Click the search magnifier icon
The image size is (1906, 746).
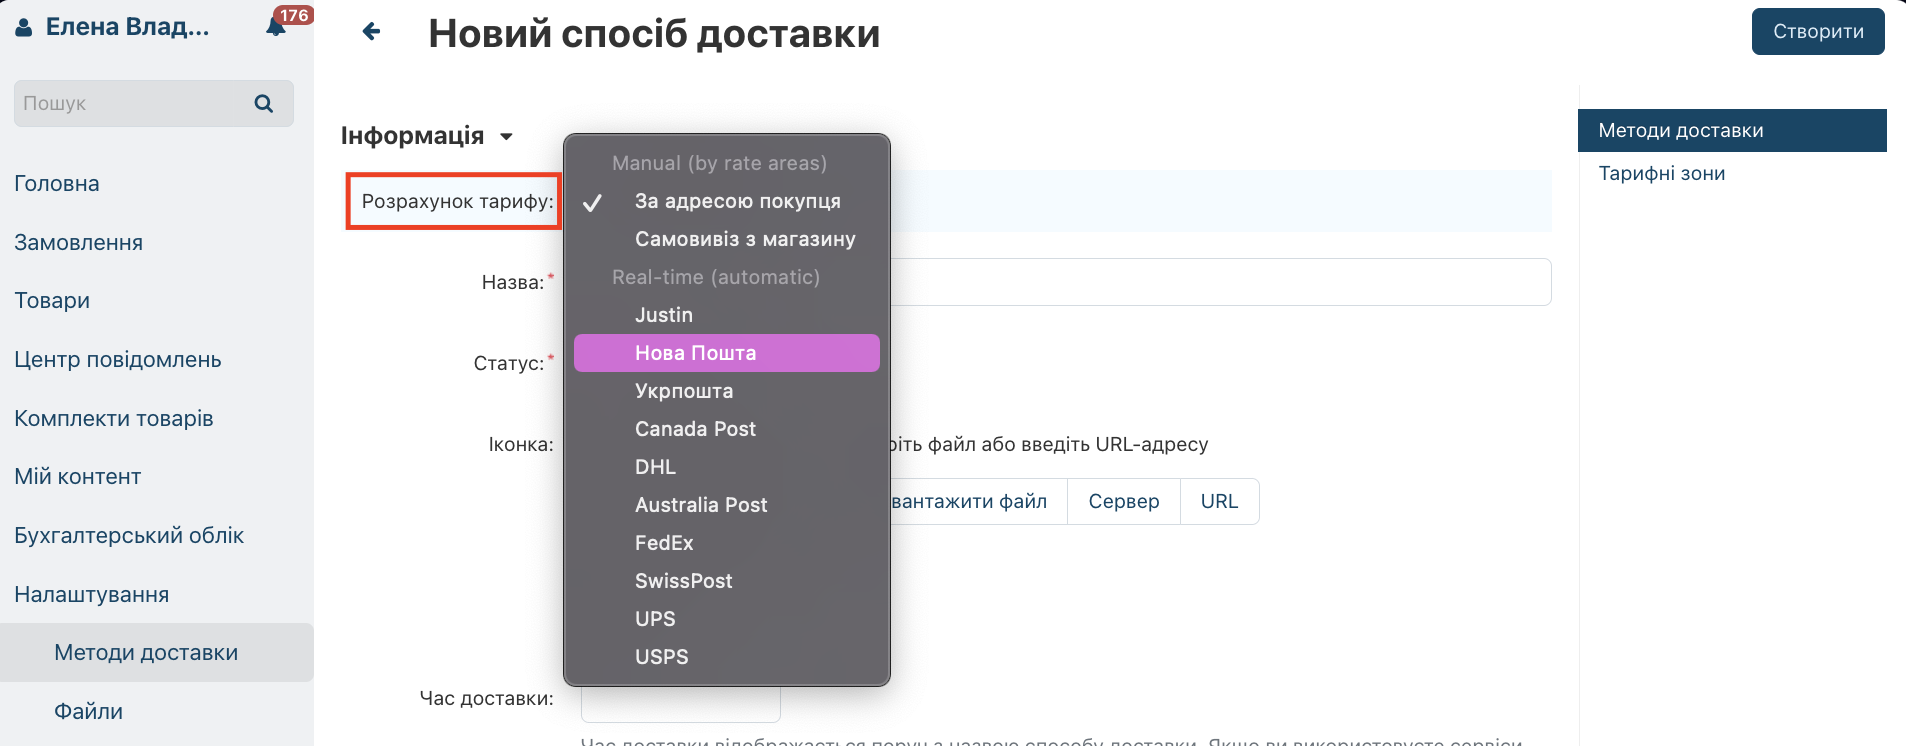point(264,104)
